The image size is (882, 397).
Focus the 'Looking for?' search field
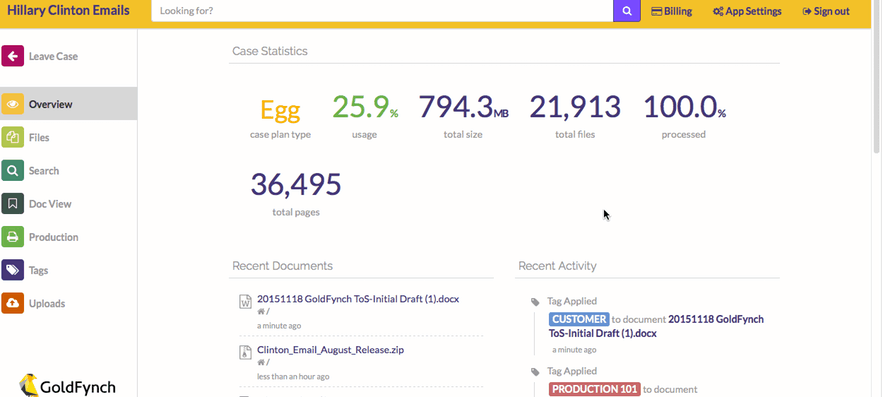tap(382, 11)
